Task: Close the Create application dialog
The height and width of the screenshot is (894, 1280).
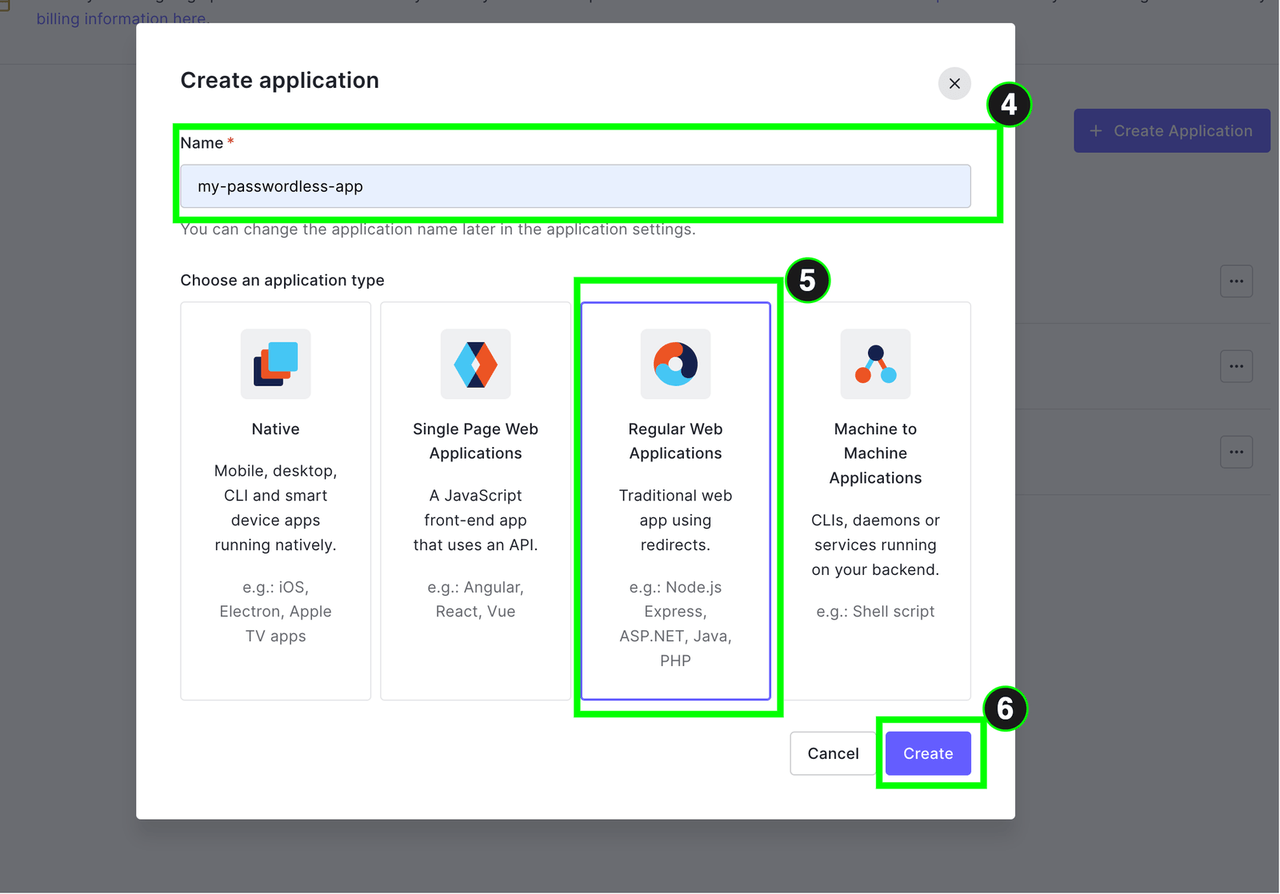Action: point(954,83)
